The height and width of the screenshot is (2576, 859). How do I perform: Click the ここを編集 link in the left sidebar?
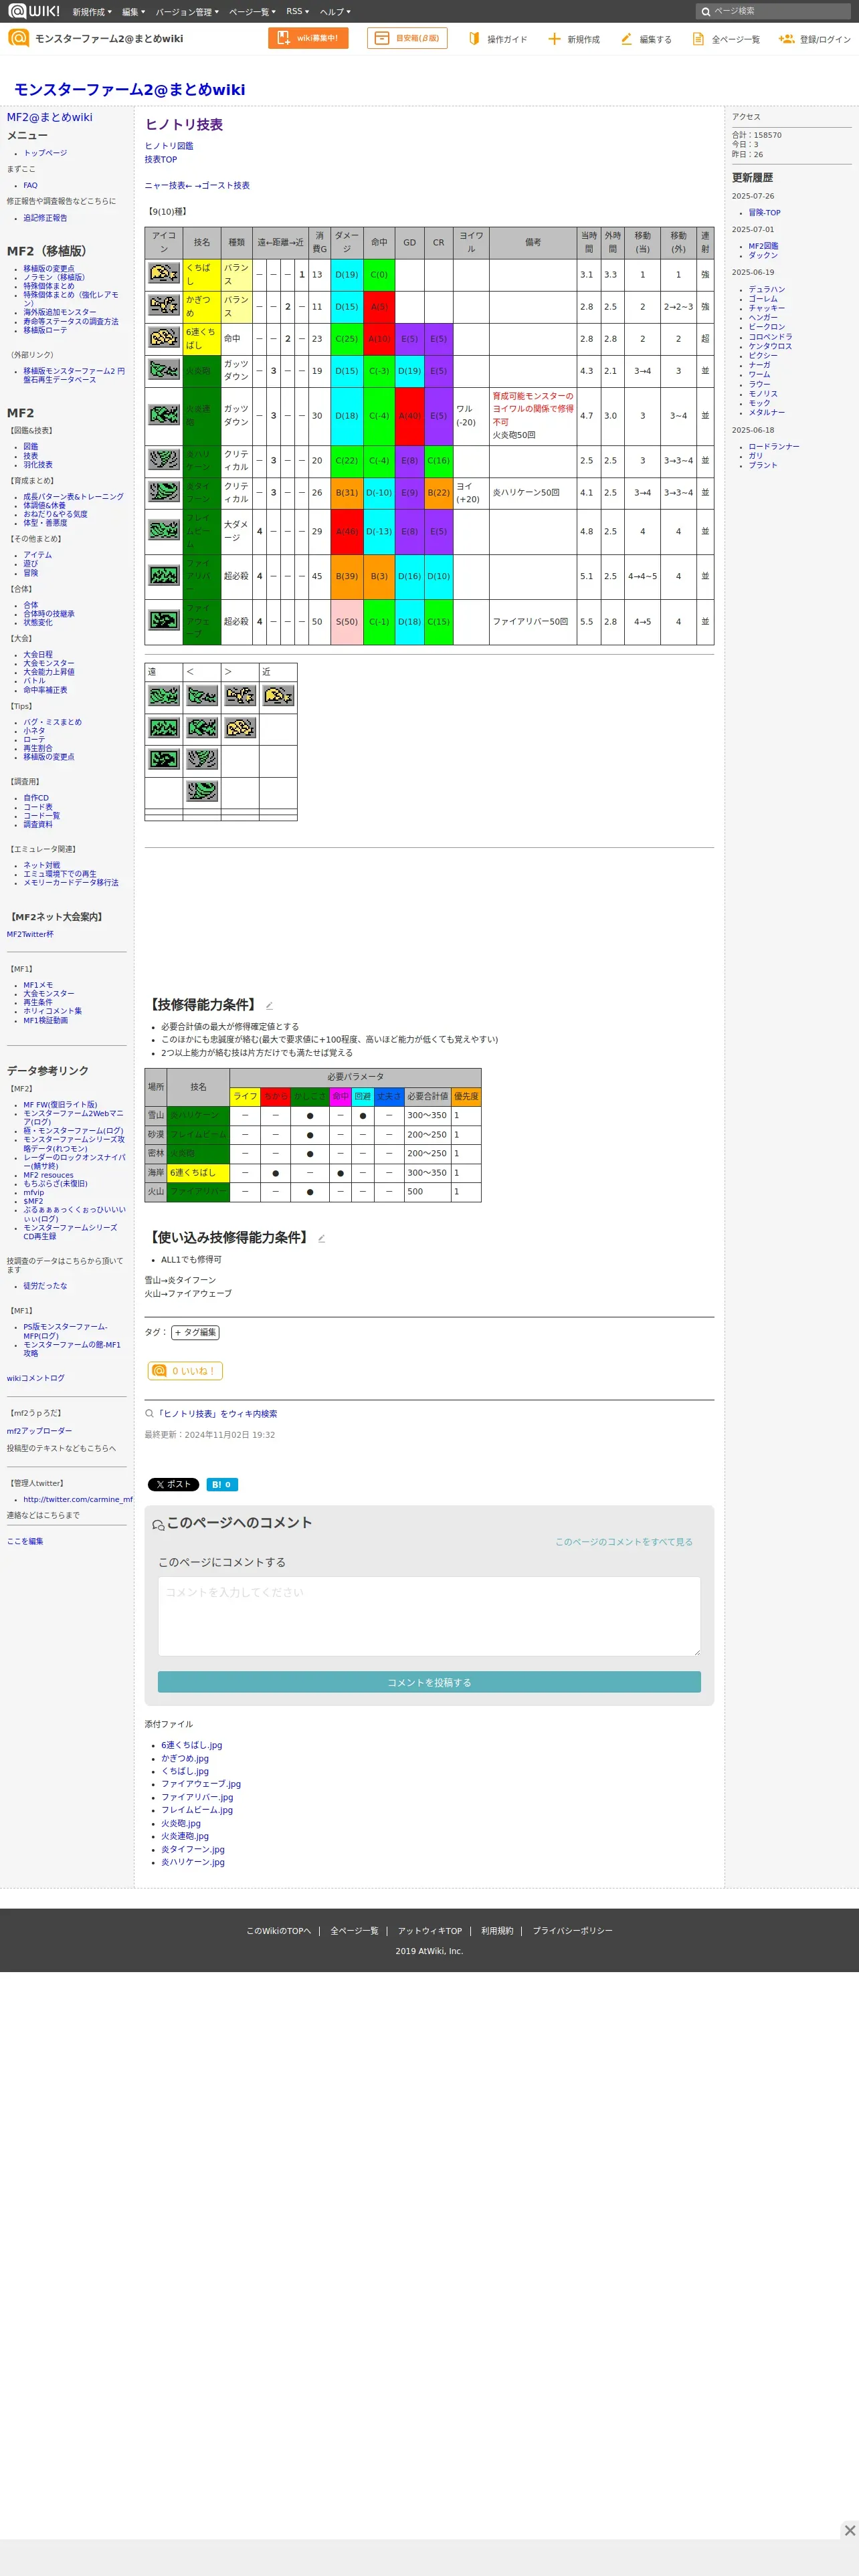(x=25, y=1541)
